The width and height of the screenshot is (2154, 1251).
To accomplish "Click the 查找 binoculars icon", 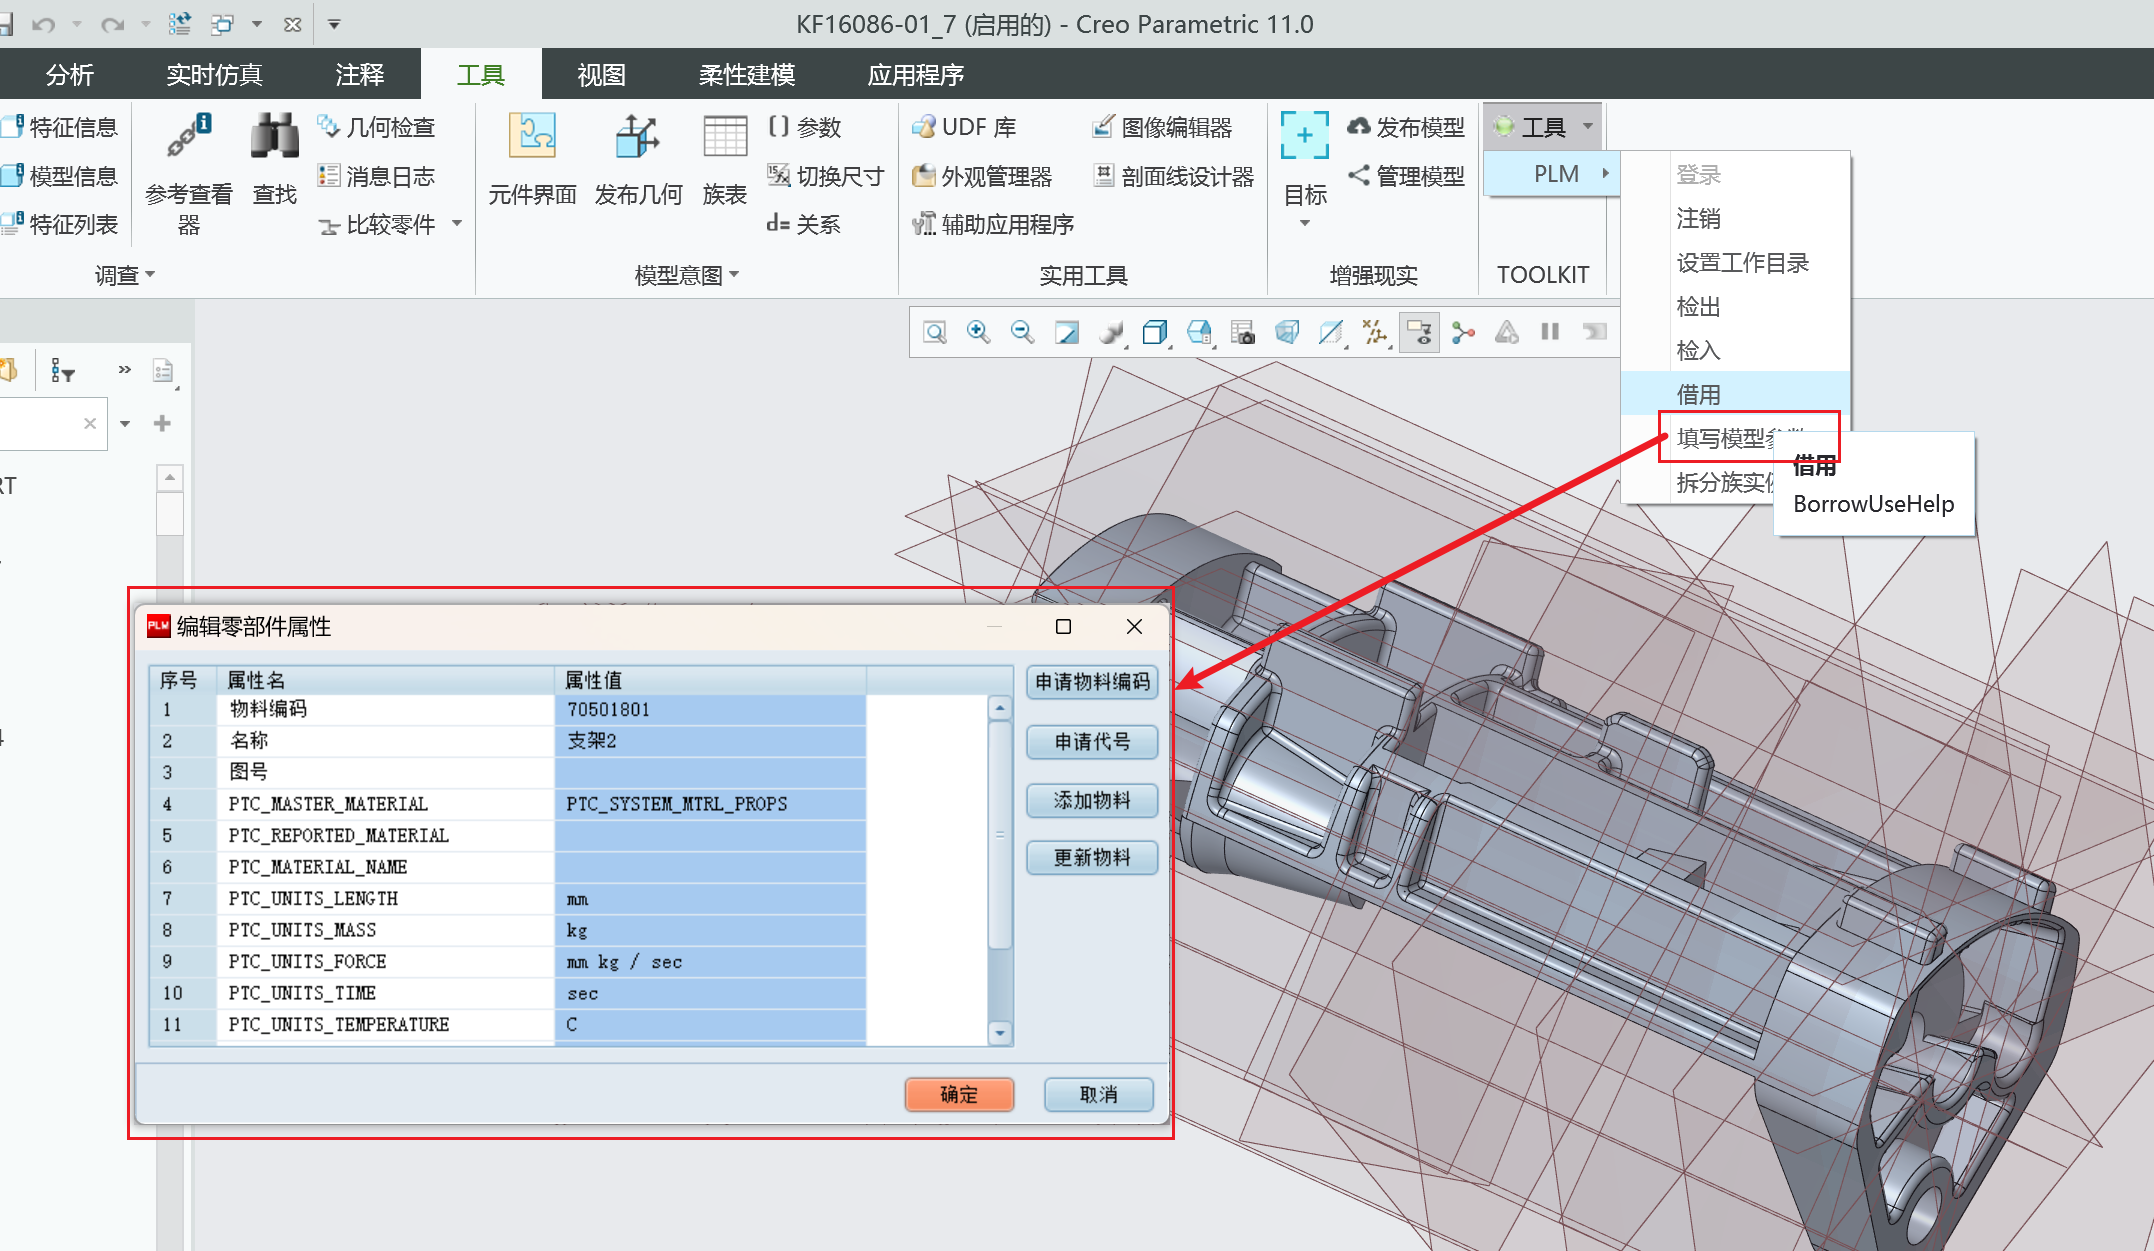I will pos(275,136).
